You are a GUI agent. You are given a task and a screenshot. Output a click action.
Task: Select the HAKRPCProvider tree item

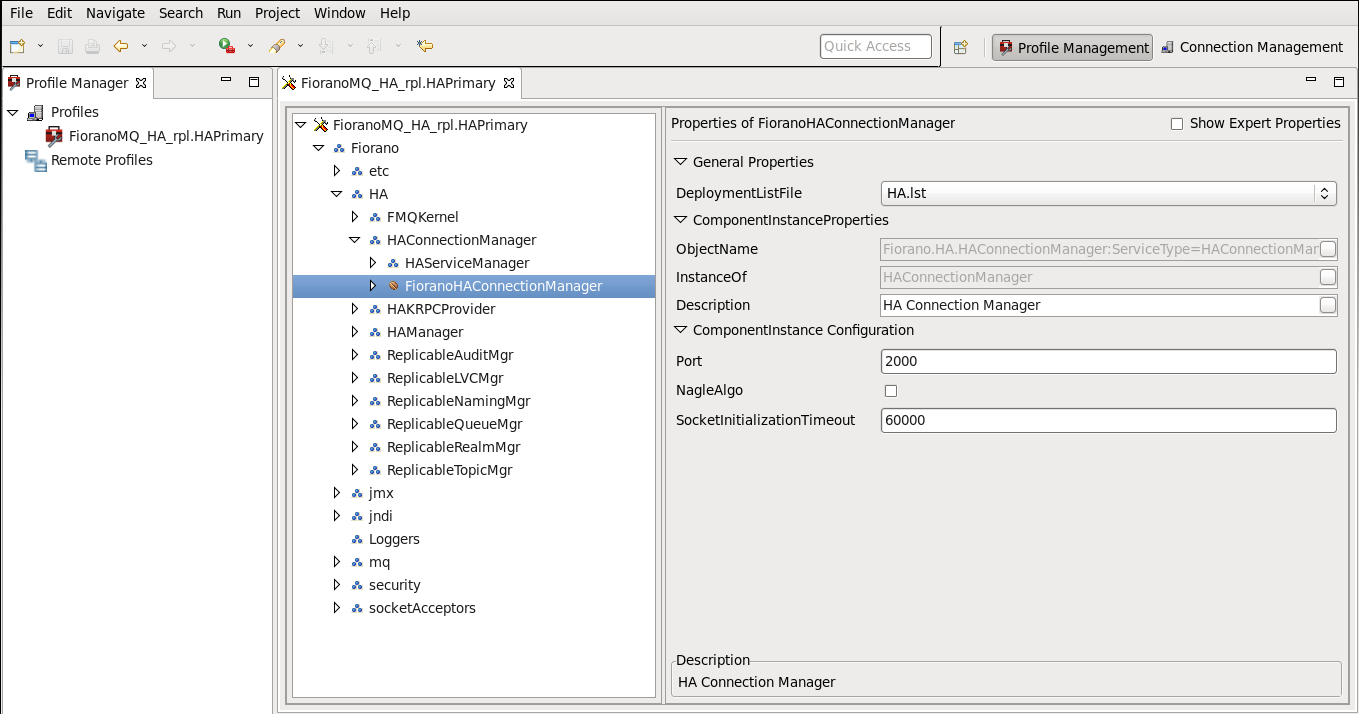441,309
